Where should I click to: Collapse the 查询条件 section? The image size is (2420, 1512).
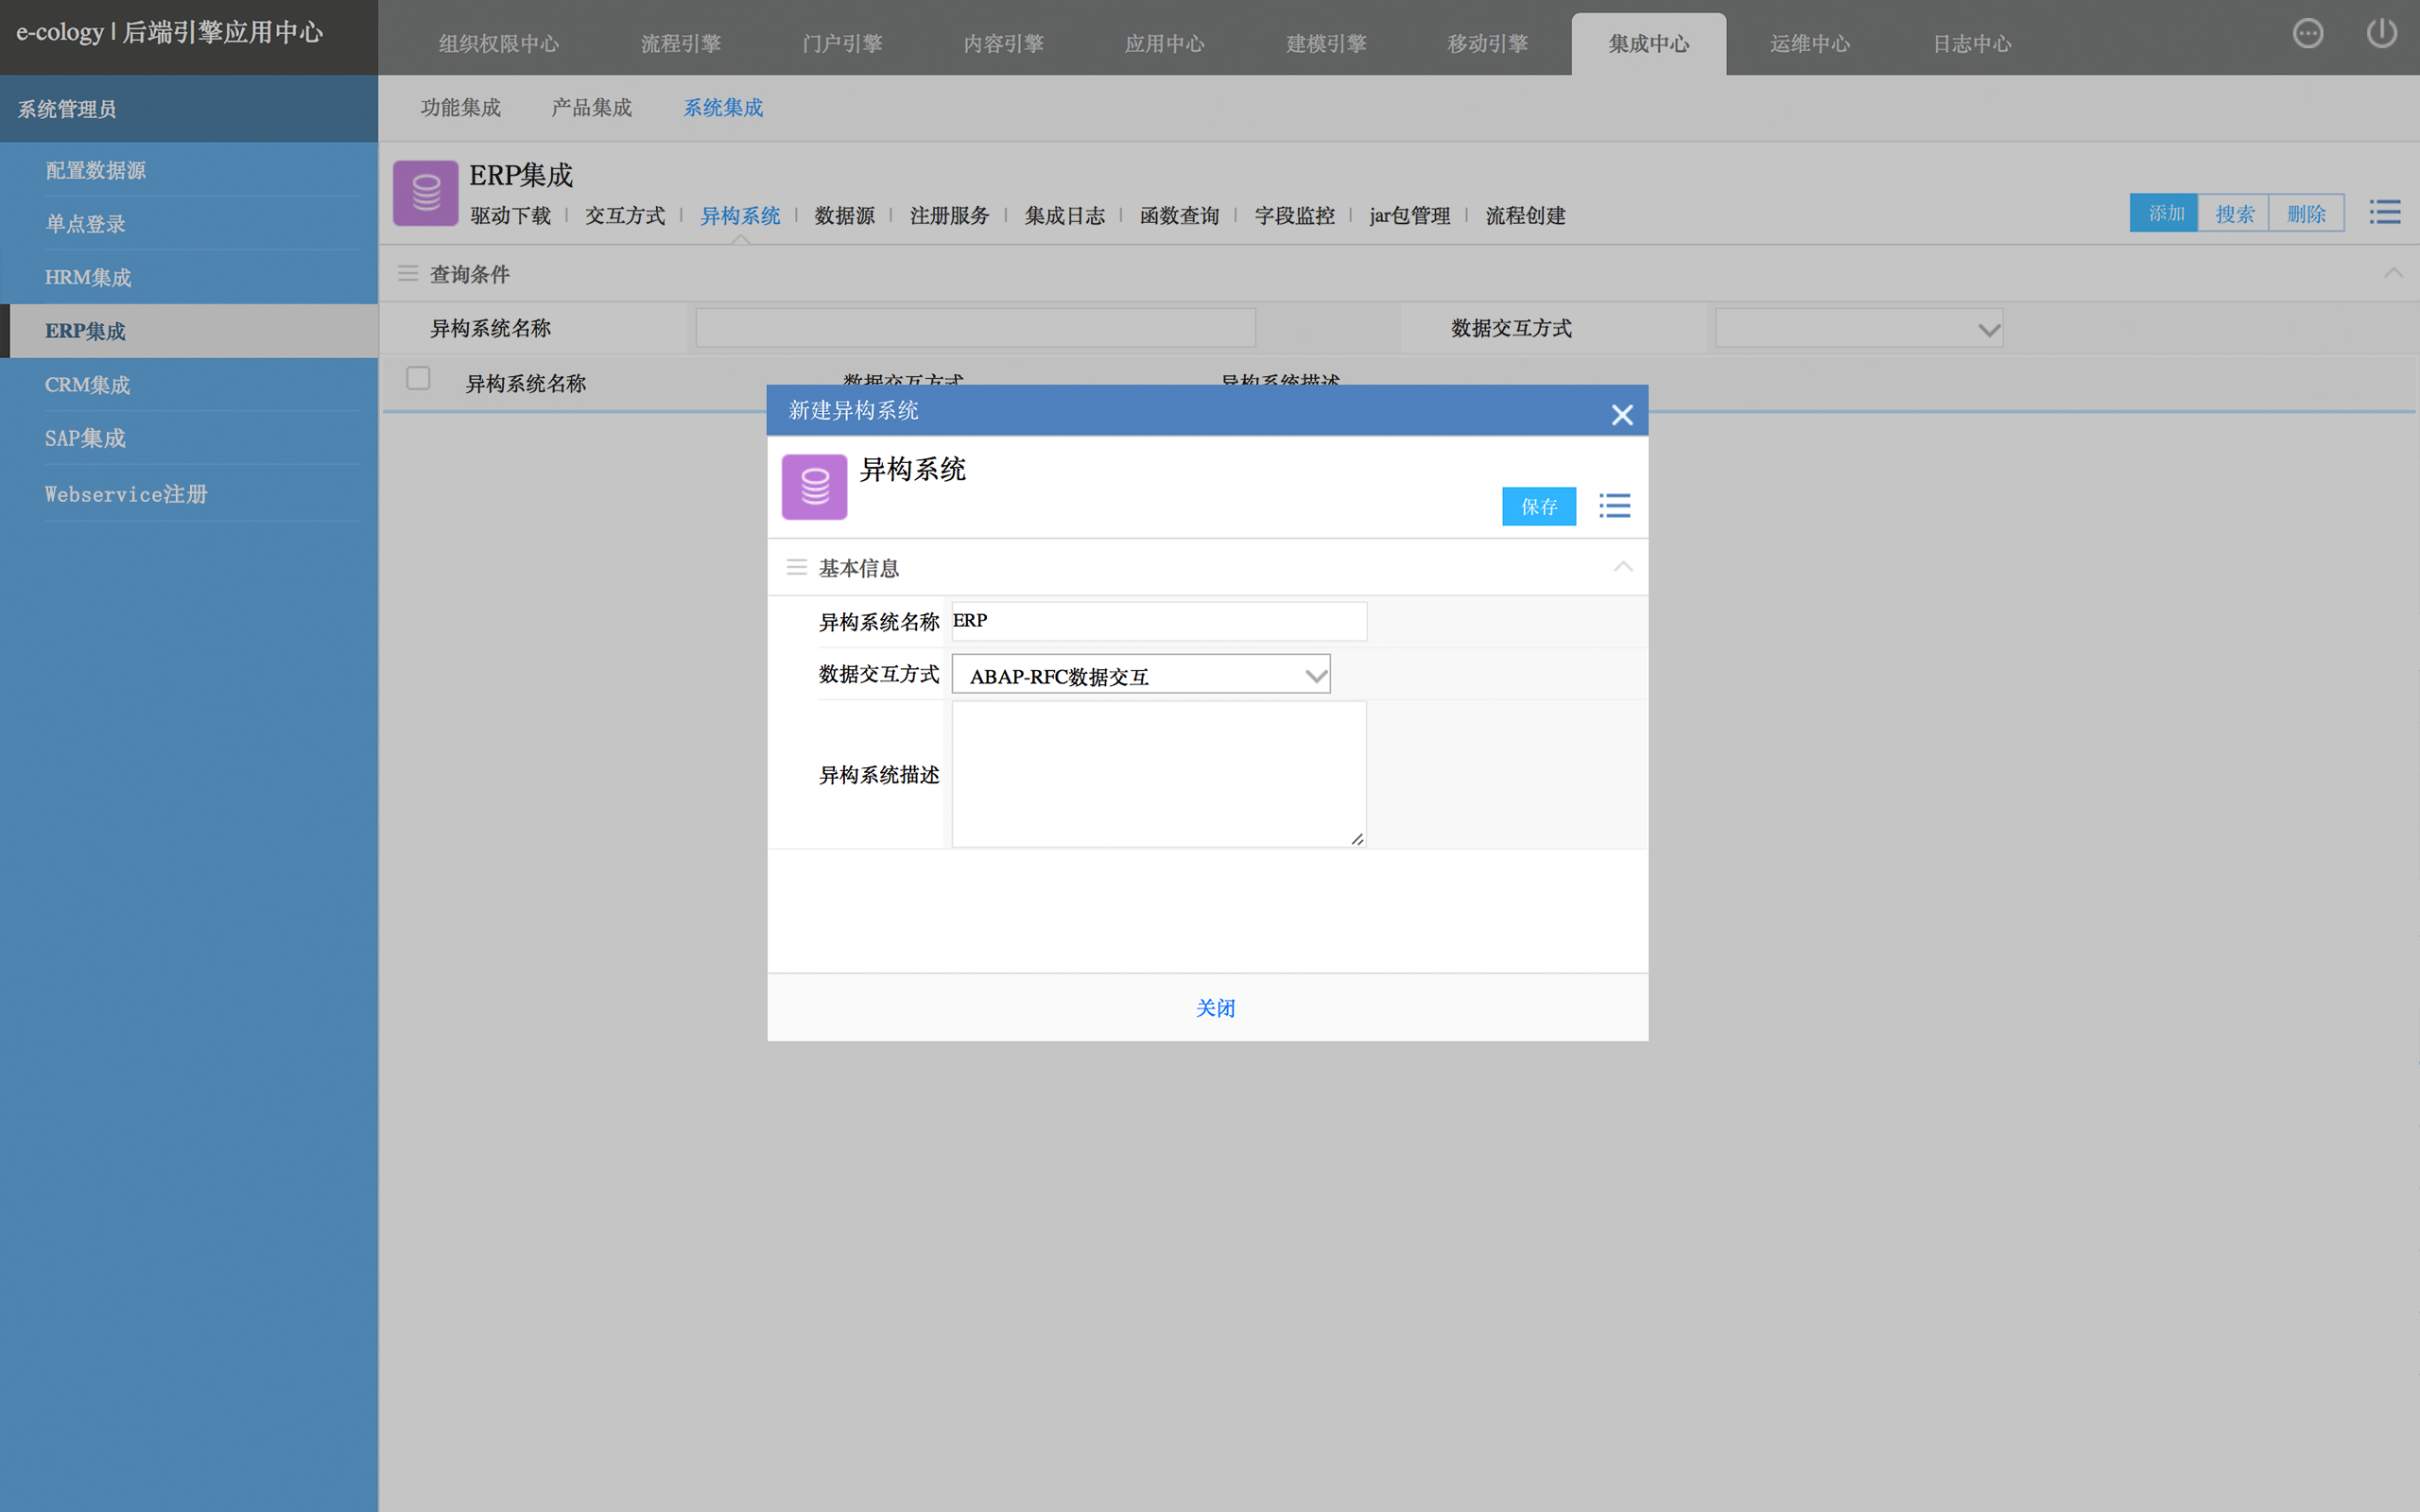click(2392, 273)
